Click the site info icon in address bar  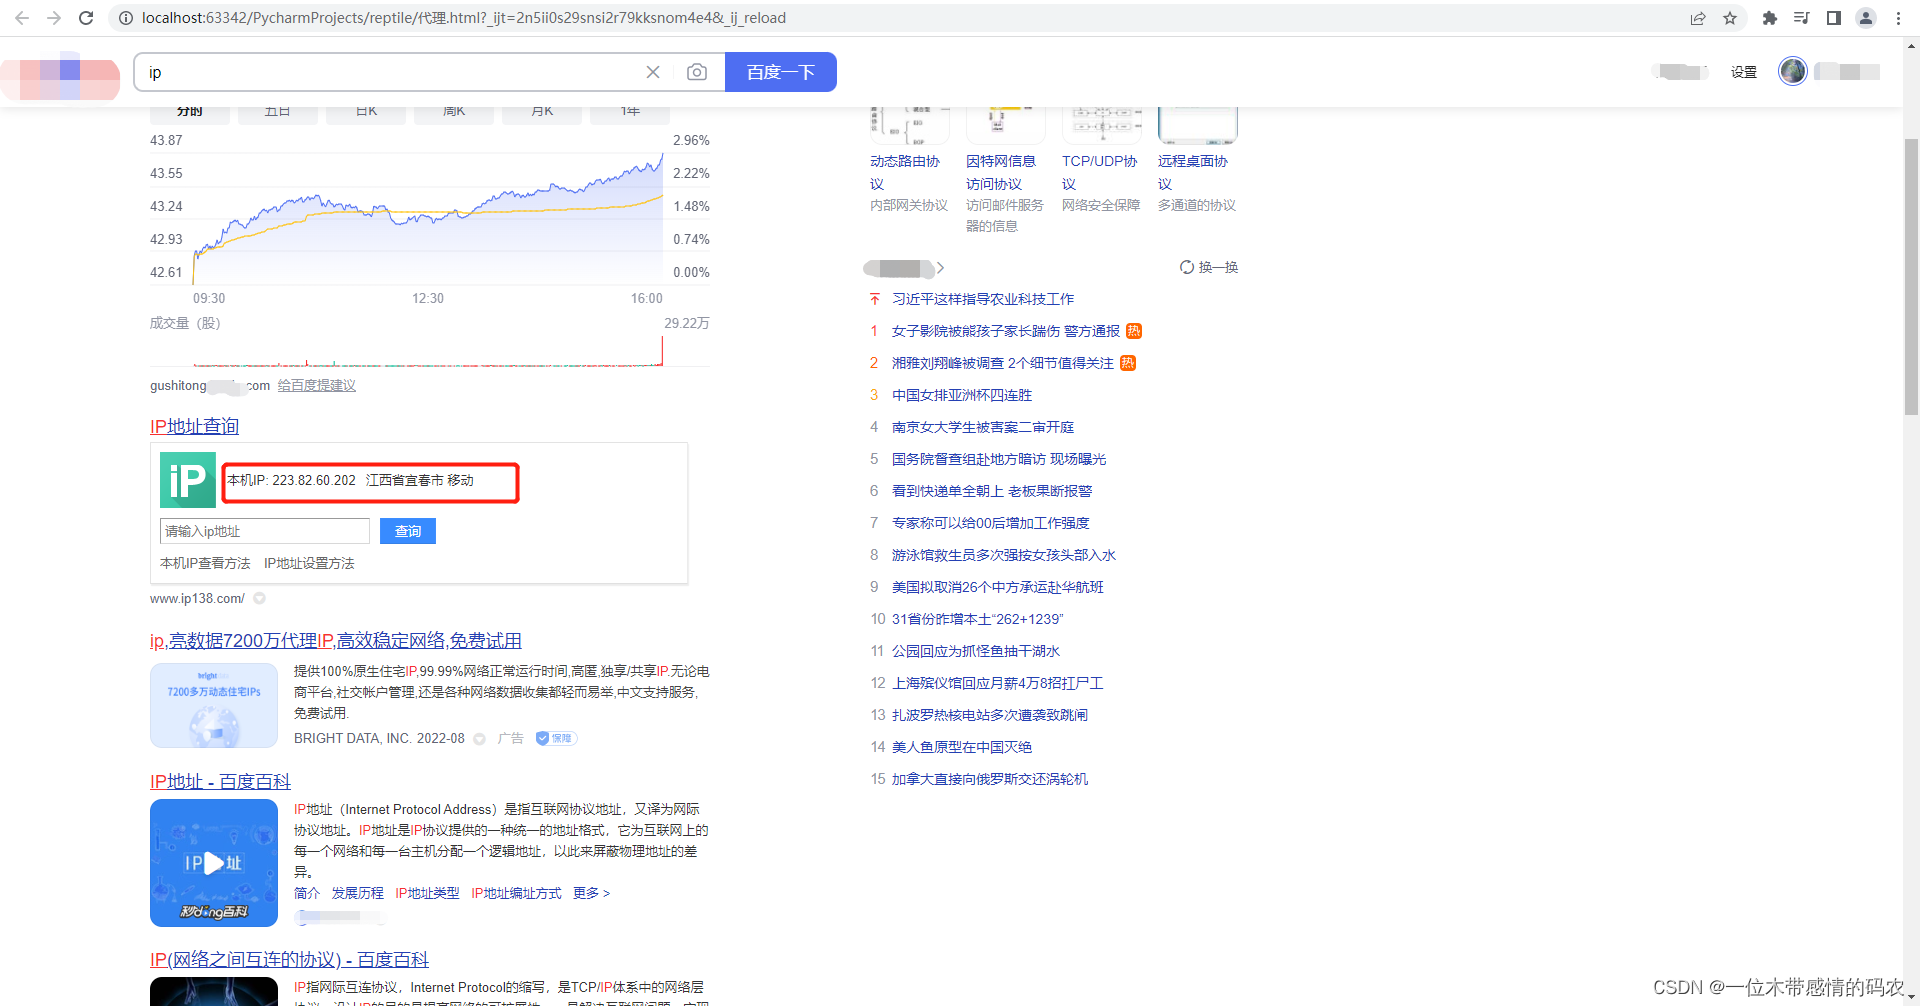pyautogui.click(x=126, y=18)
